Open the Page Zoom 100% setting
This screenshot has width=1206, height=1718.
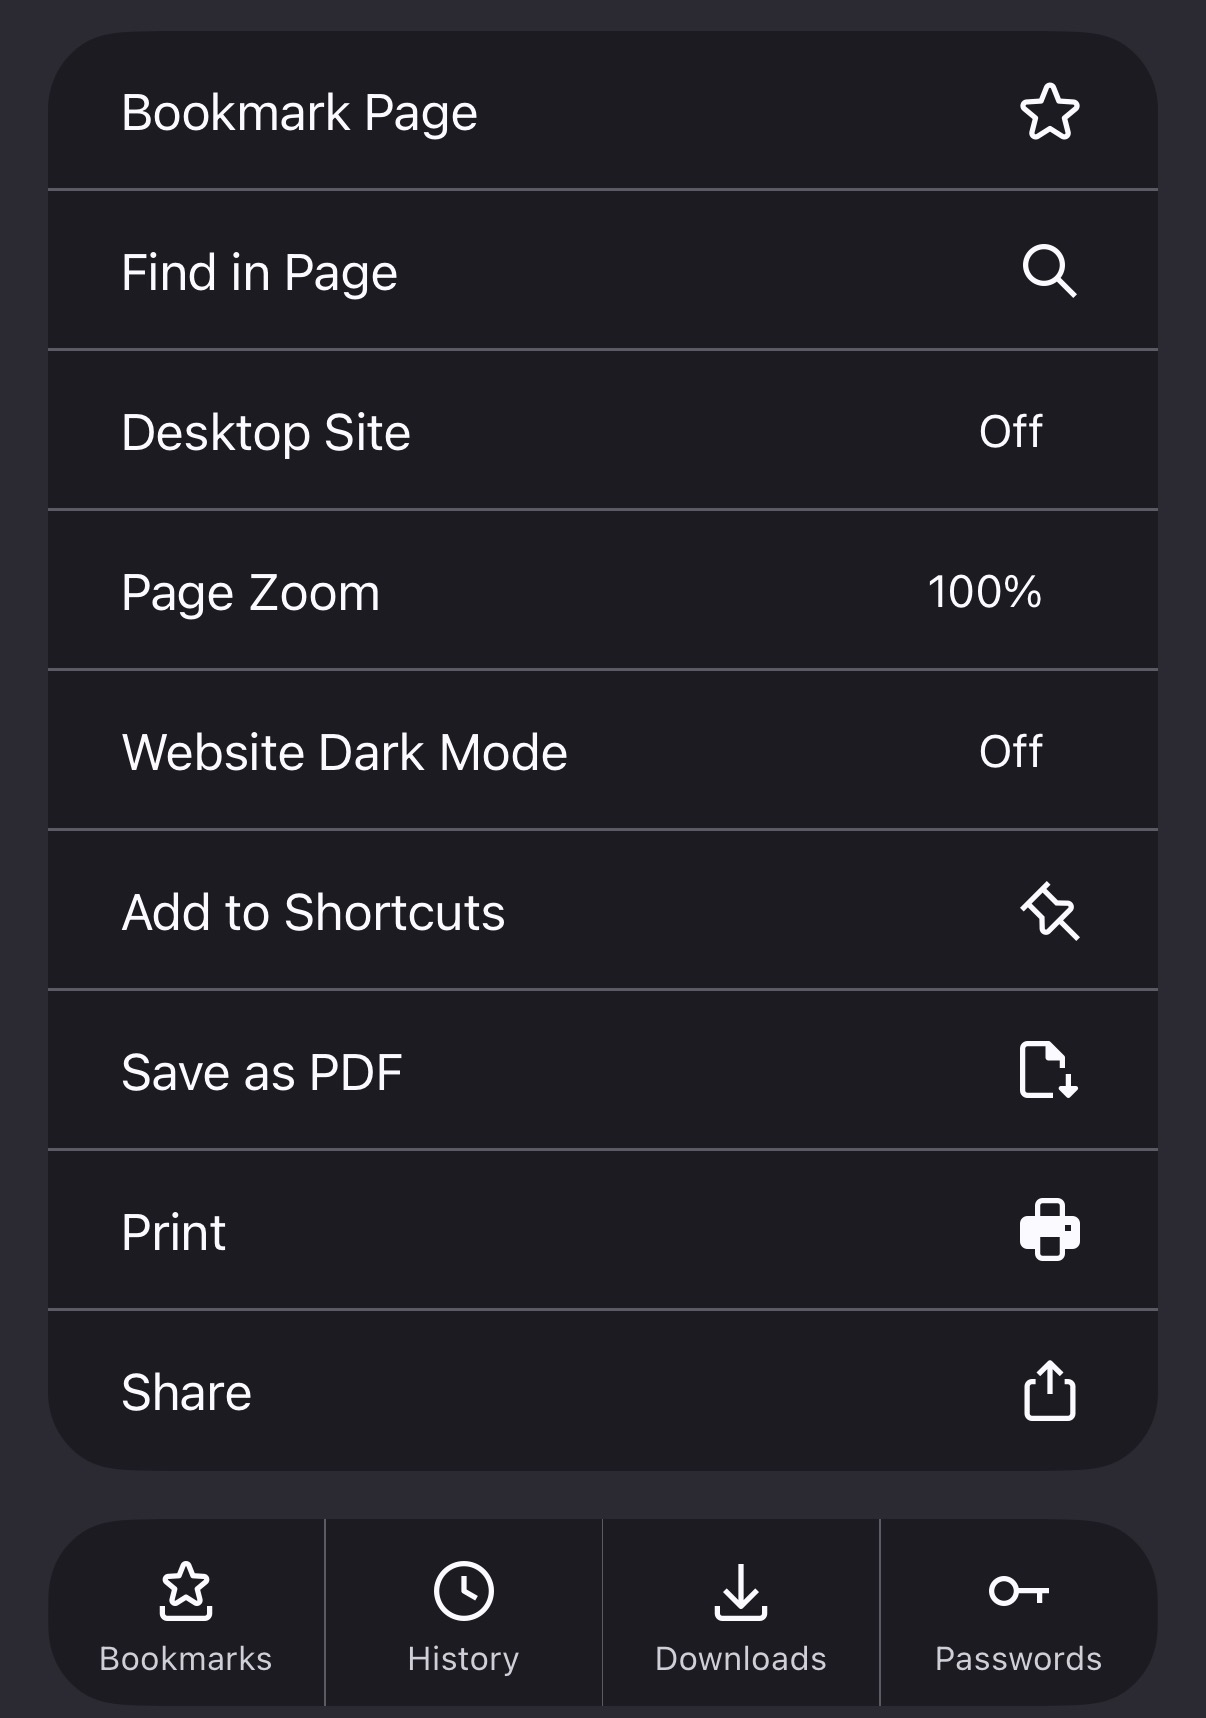[984, 592]
